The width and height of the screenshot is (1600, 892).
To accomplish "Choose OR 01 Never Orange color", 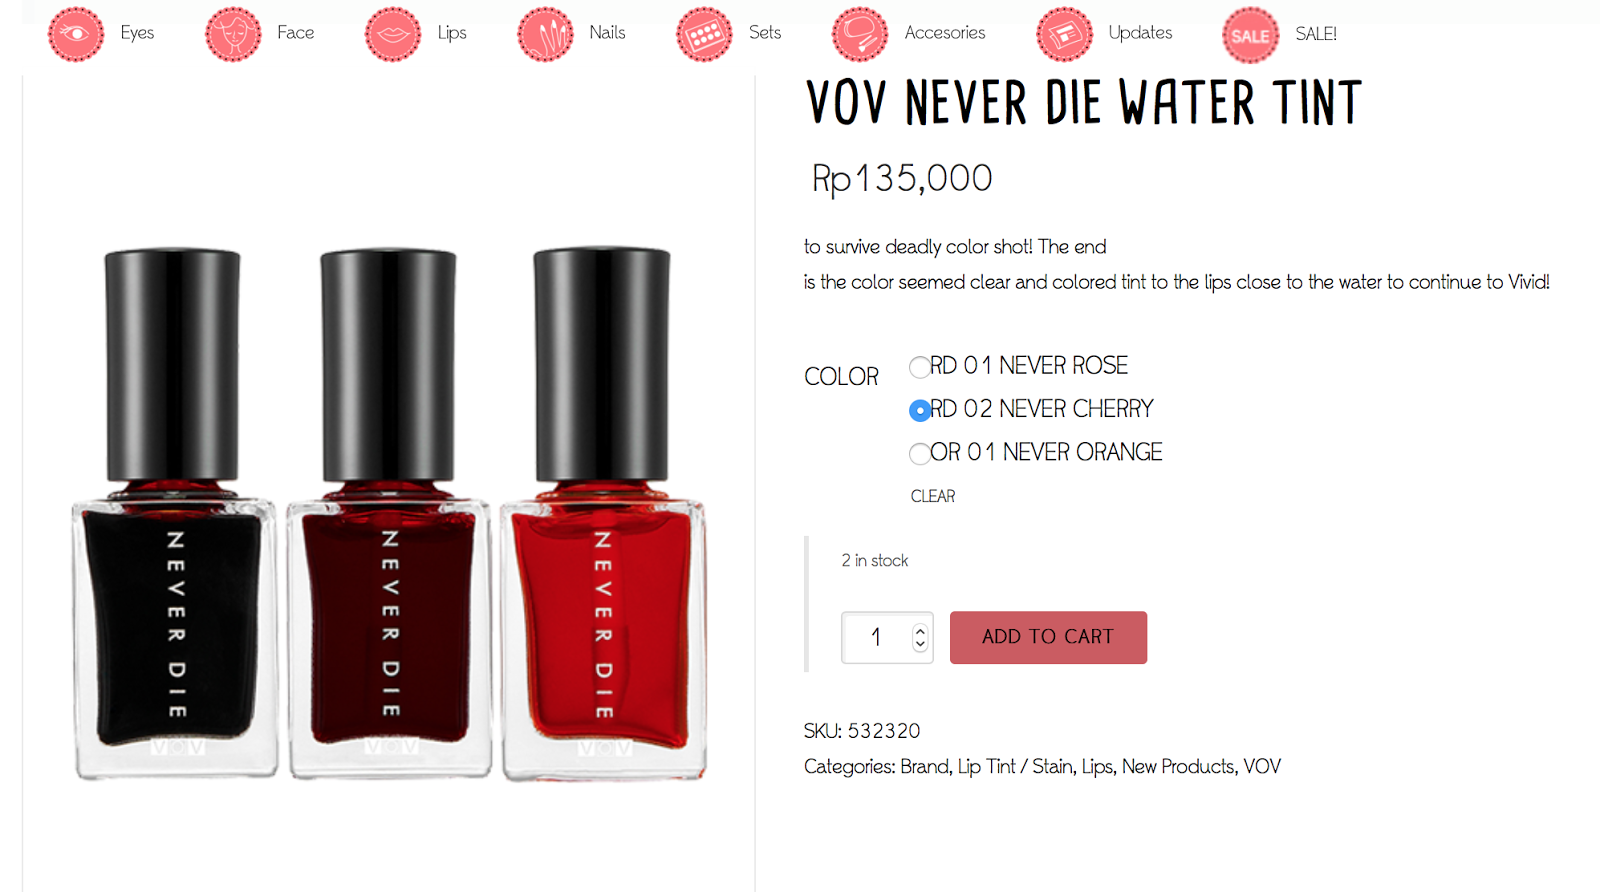I will click(x=919, y=453).
